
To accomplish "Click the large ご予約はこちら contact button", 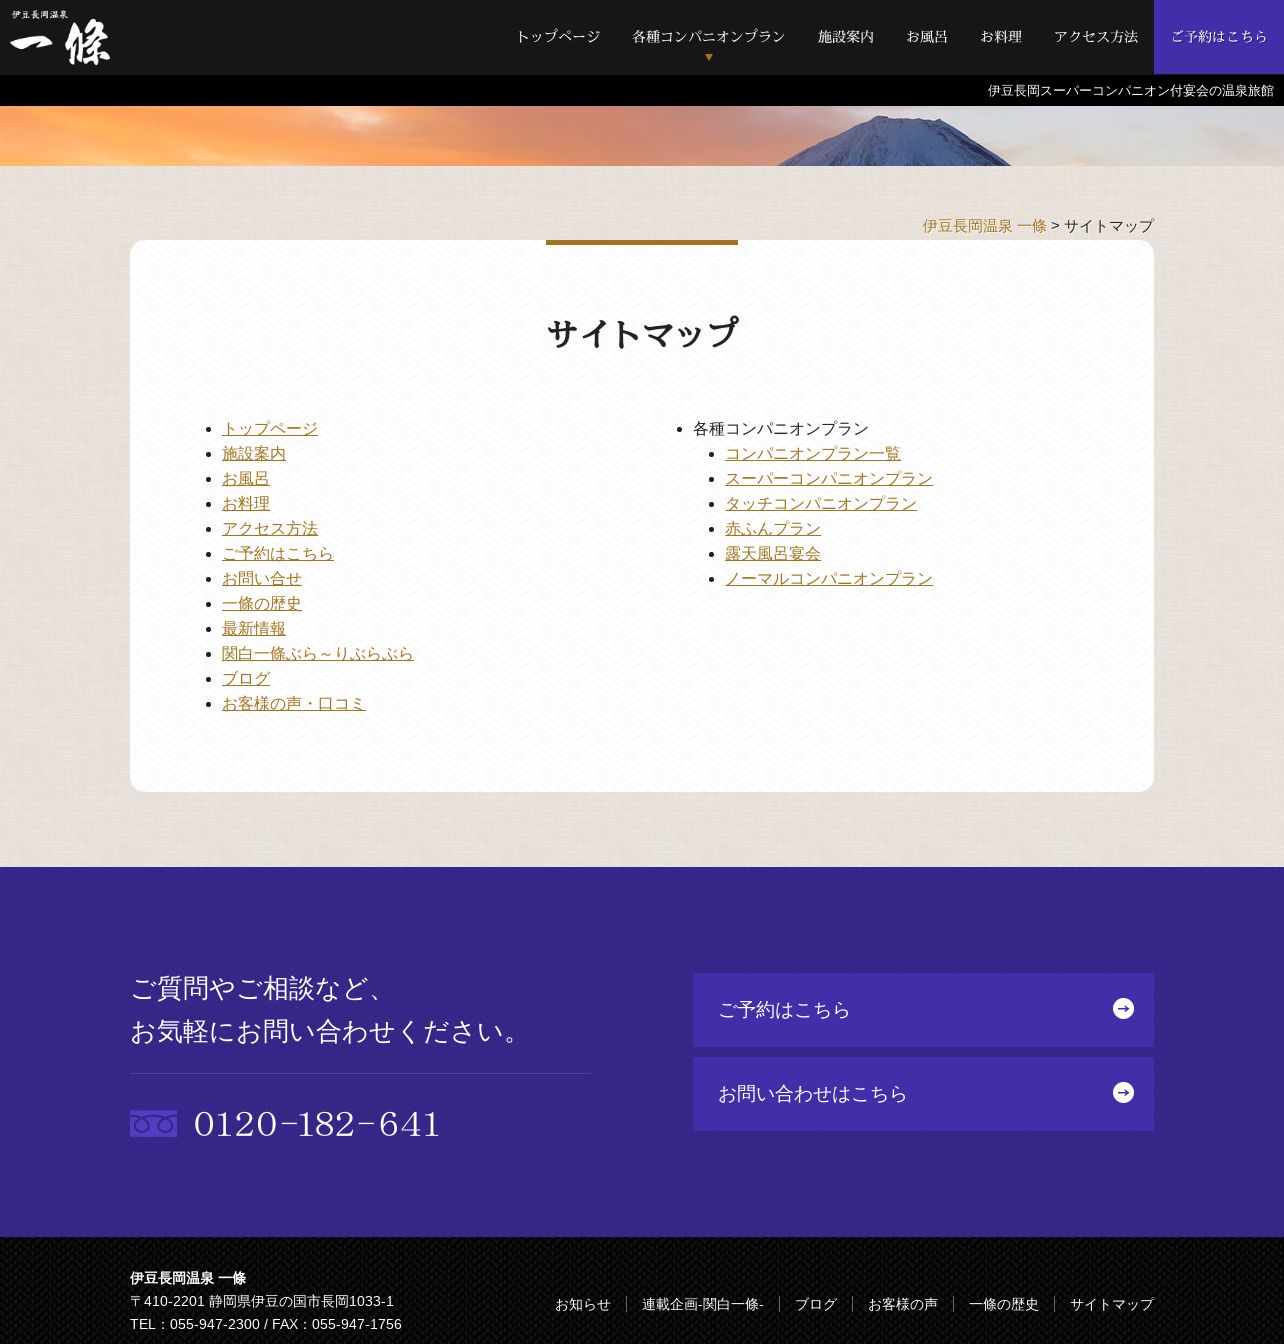I will click(x=923, y=1010).
